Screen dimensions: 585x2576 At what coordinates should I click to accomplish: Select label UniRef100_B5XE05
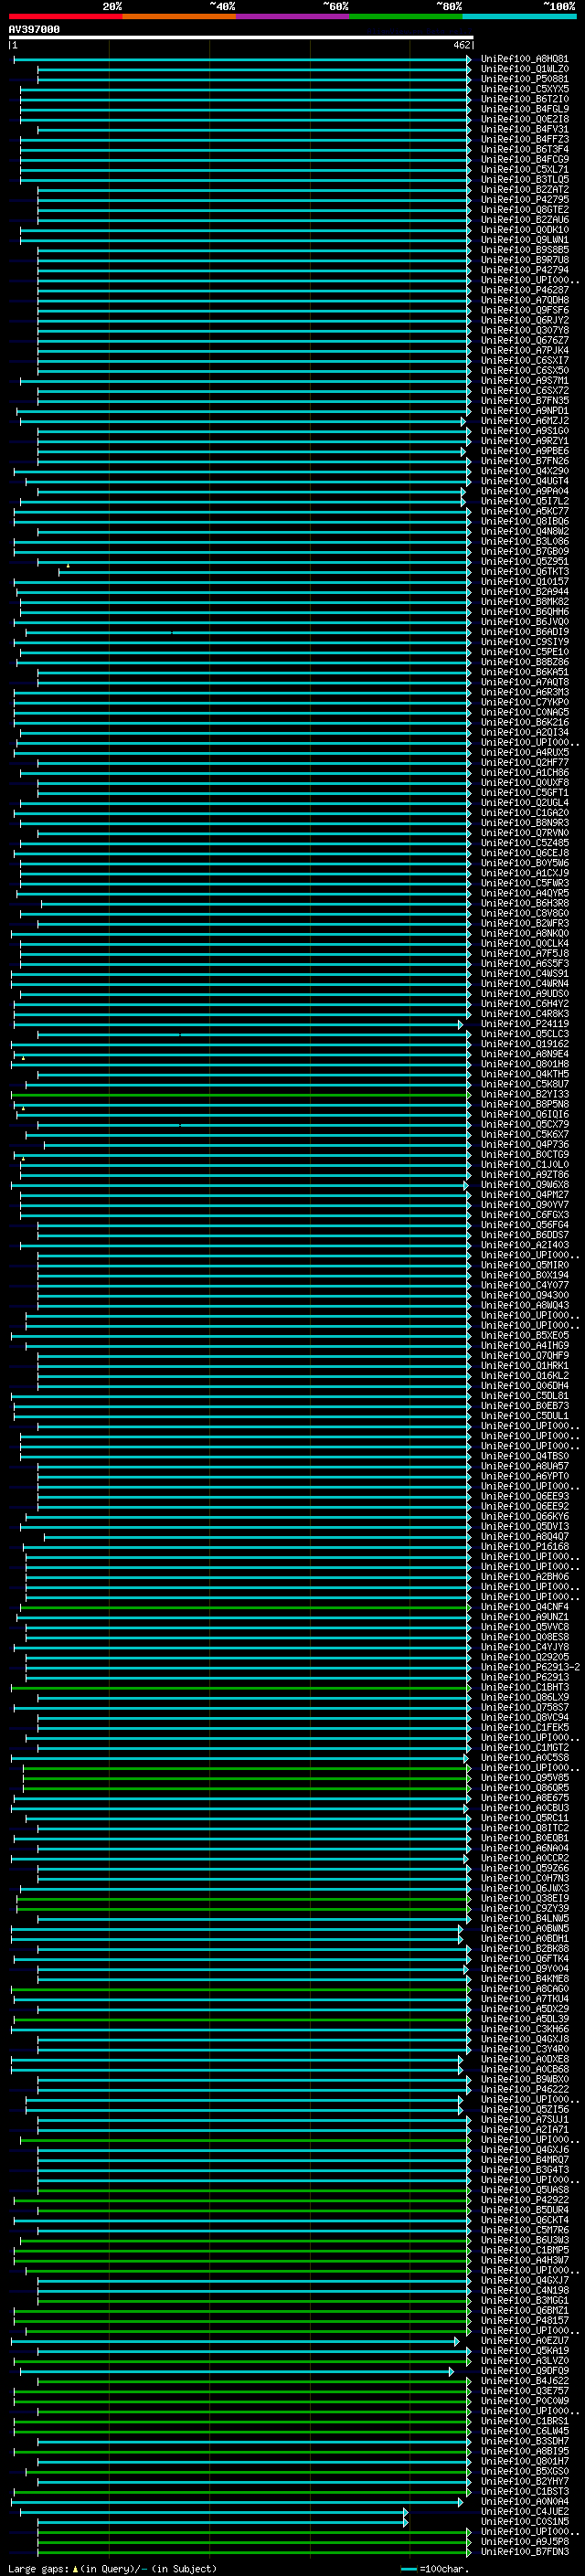pos(525,1335)
